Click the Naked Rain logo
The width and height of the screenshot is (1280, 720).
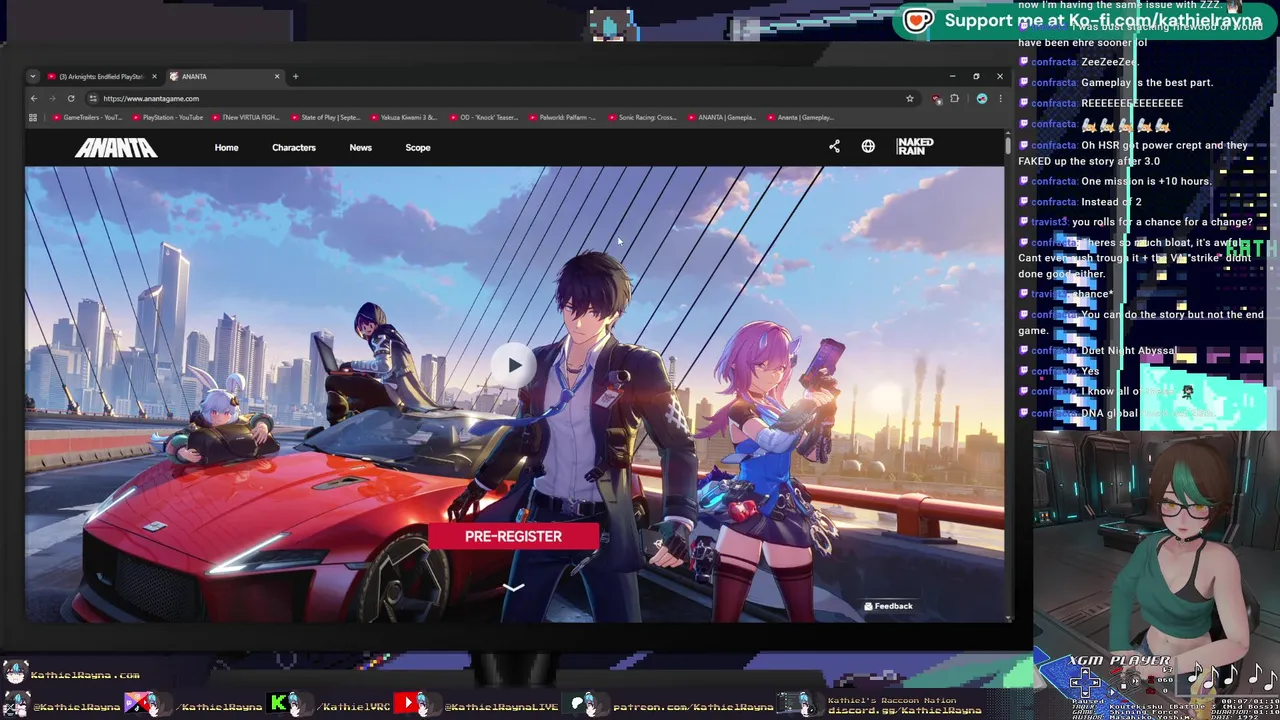(915, 147)
